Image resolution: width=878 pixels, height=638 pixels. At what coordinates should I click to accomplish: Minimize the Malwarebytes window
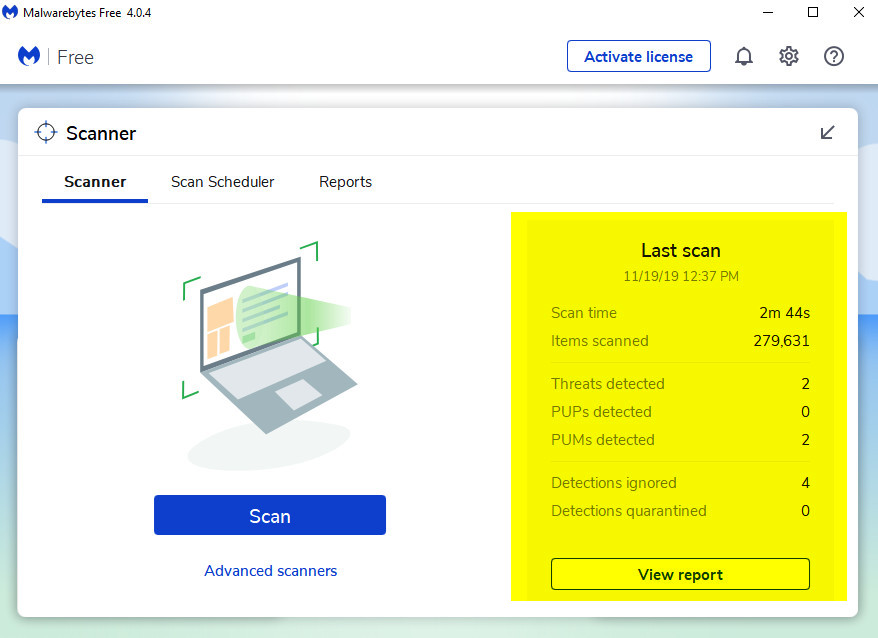(x=768, y=12)
